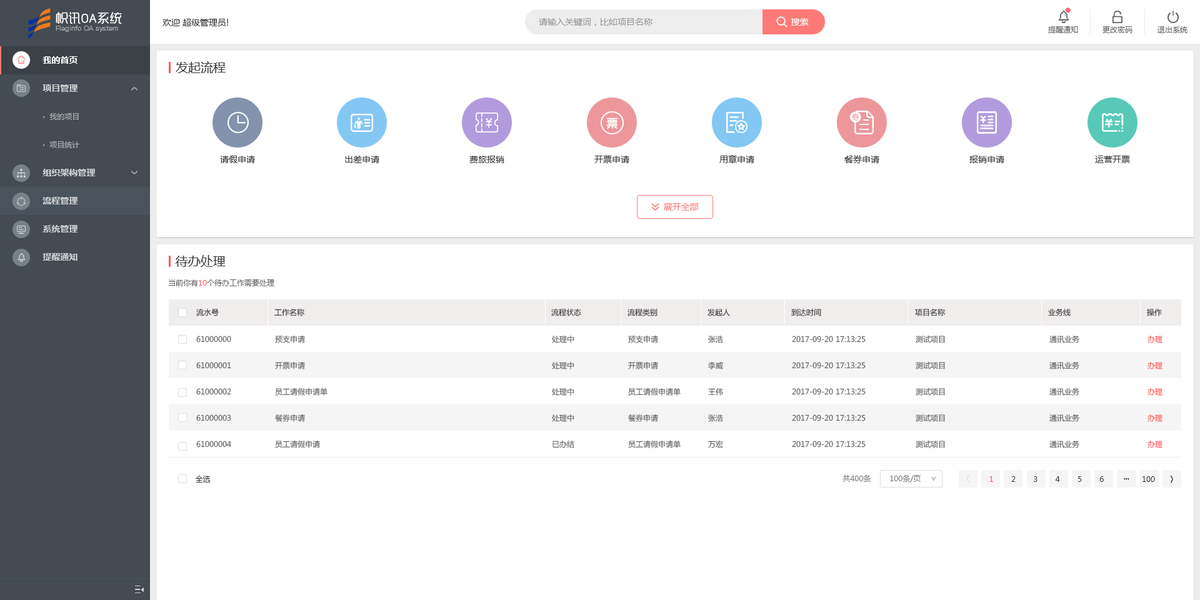The height and width of the screenshot is (600, 1200).
Task: Go to page 5
Action: (x=1081, y=479)
